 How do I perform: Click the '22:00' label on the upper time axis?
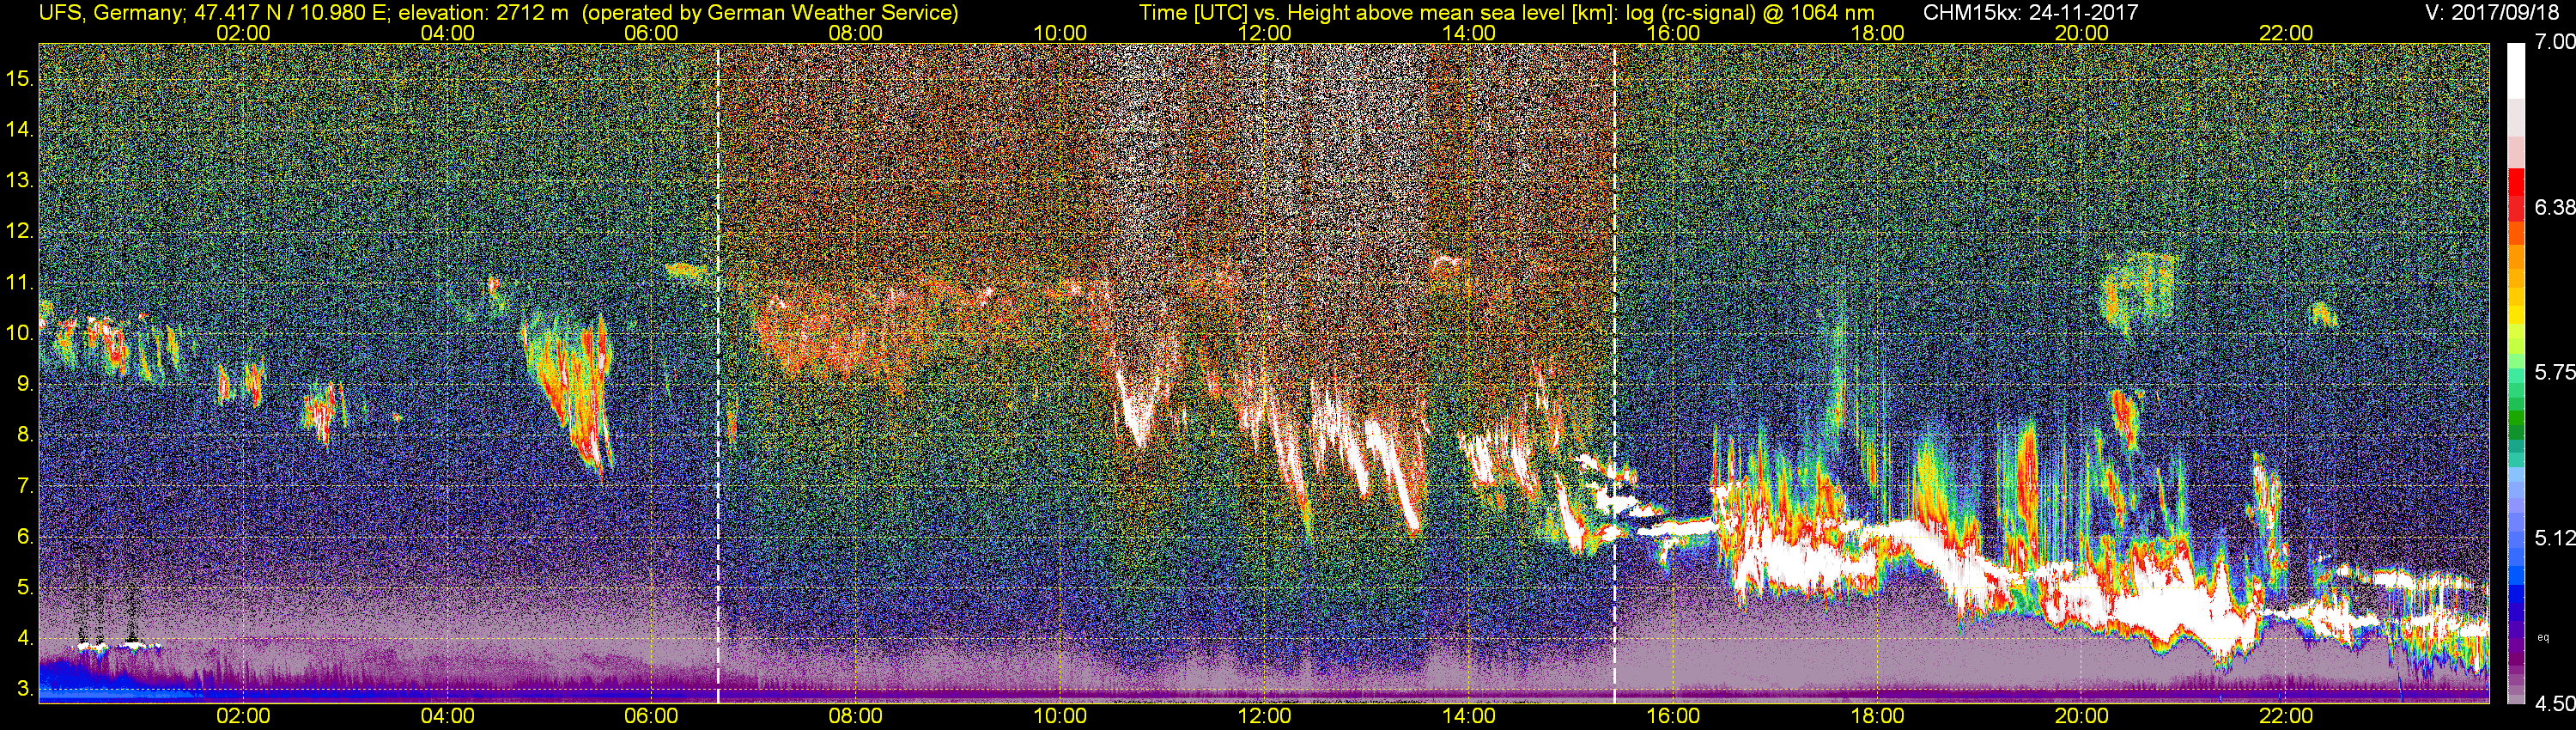[2286, 33]
